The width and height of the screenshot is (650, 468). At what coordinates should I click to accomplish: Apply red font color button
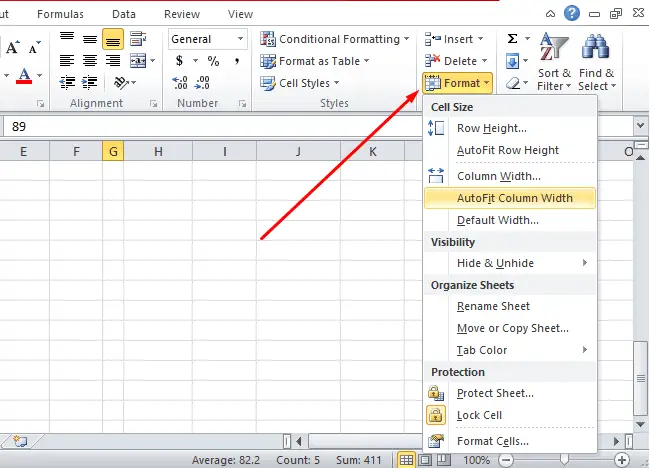[x=24, y=76]
